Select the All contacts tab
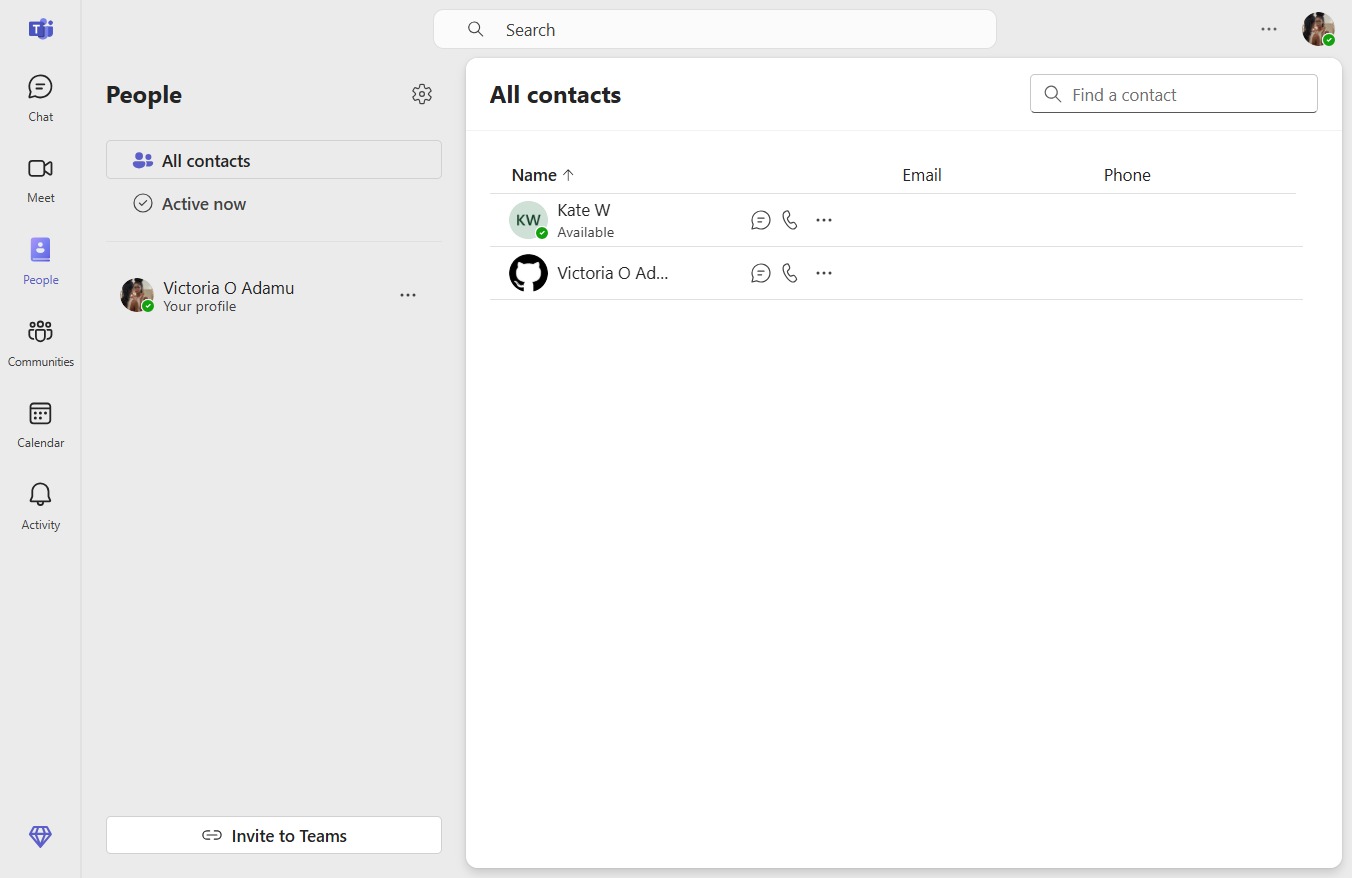 pyautogui.click(x=274, y=160)
